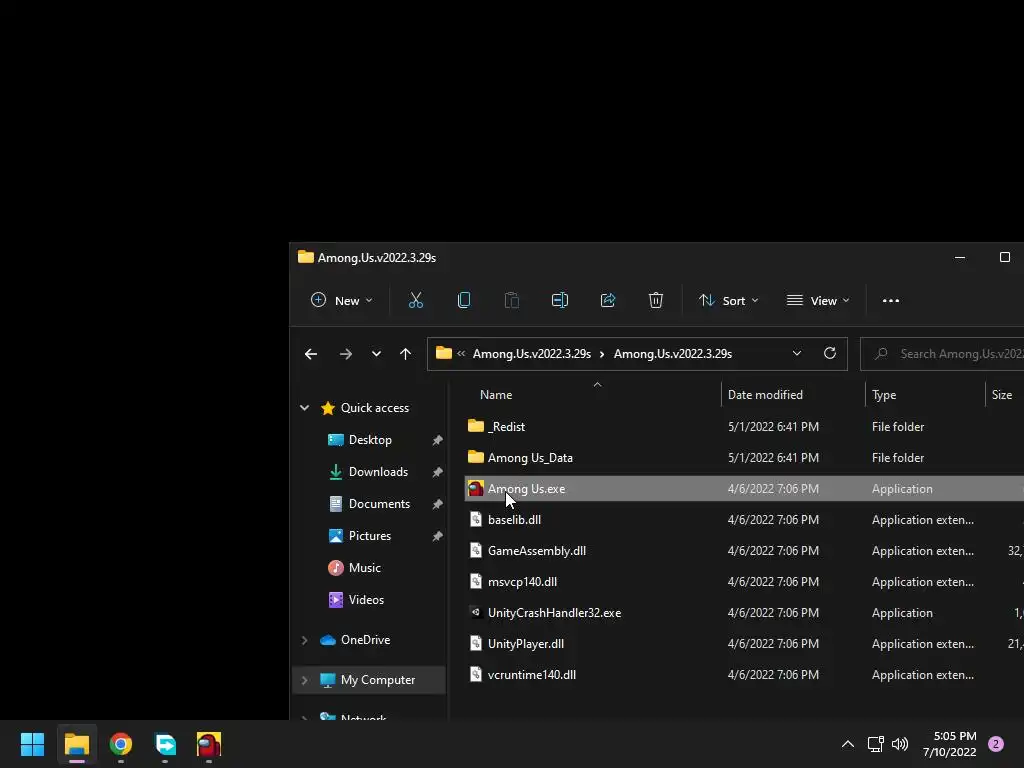This screenshot has height=768, width=1024.
Task: Open the View layout dropdown
Action: (818, 300)
